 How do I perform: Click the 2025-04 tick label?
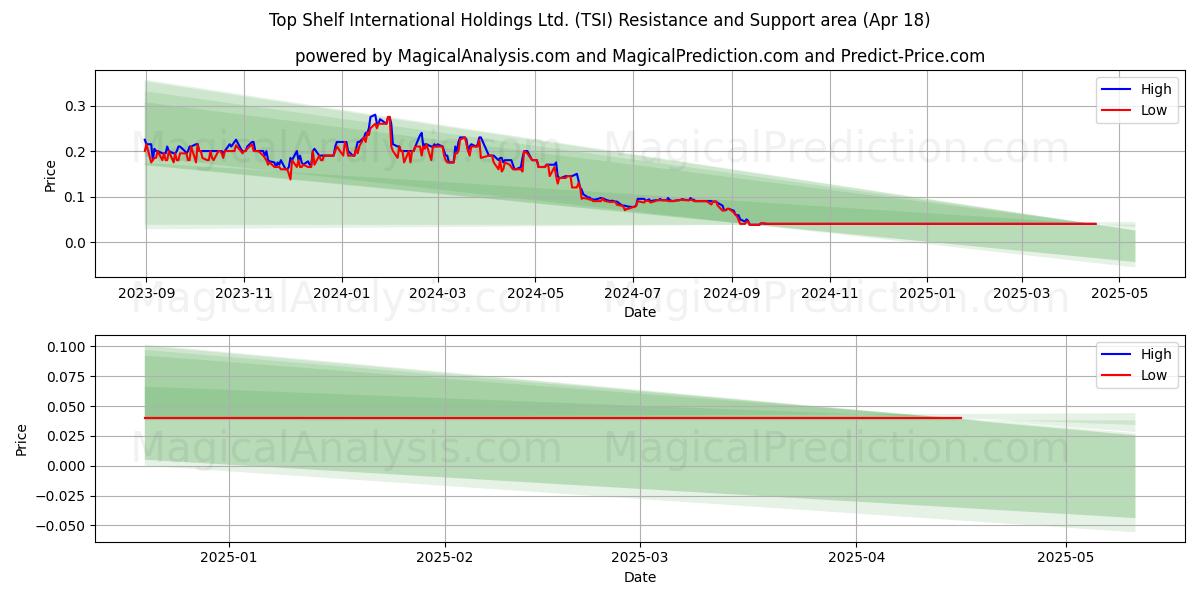click(855, 558)
